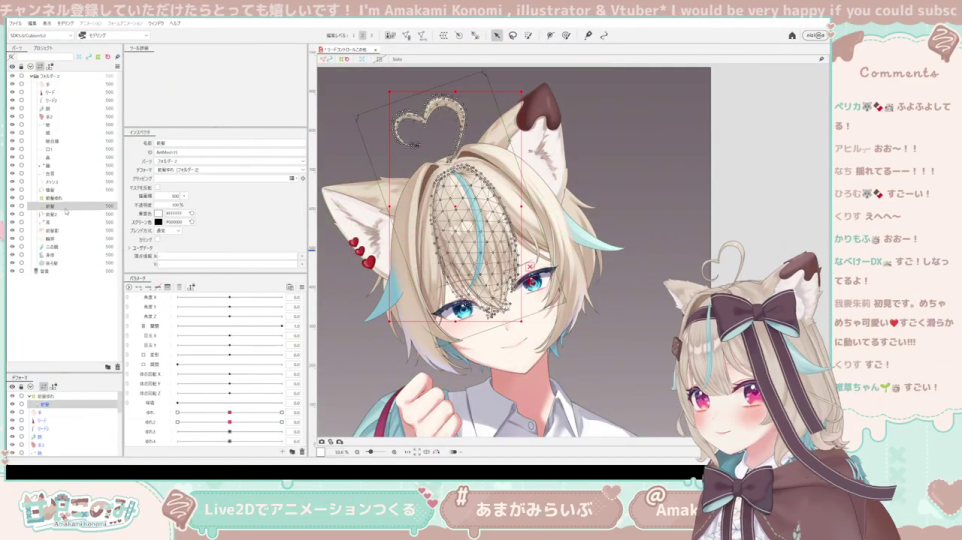Click the delete icon in Parts panel
Viewport: 962px width, 540px height.
[117, 367]
